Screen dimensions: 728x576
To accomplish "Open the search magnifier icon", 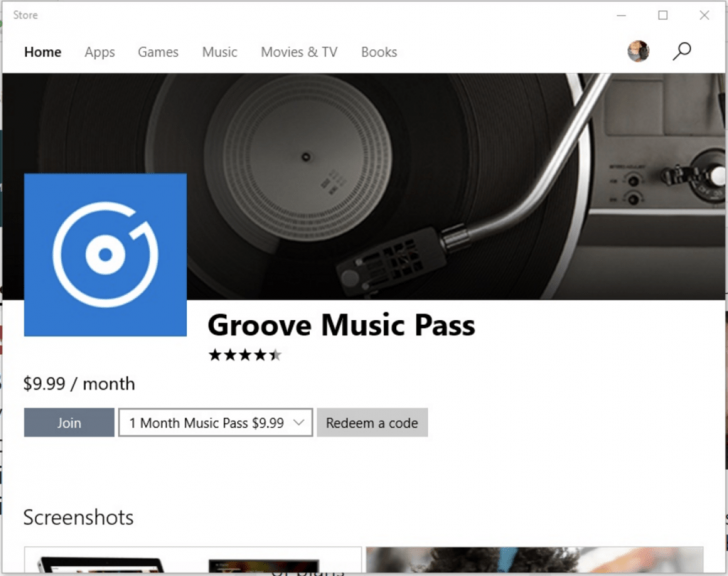I will 682,51.
